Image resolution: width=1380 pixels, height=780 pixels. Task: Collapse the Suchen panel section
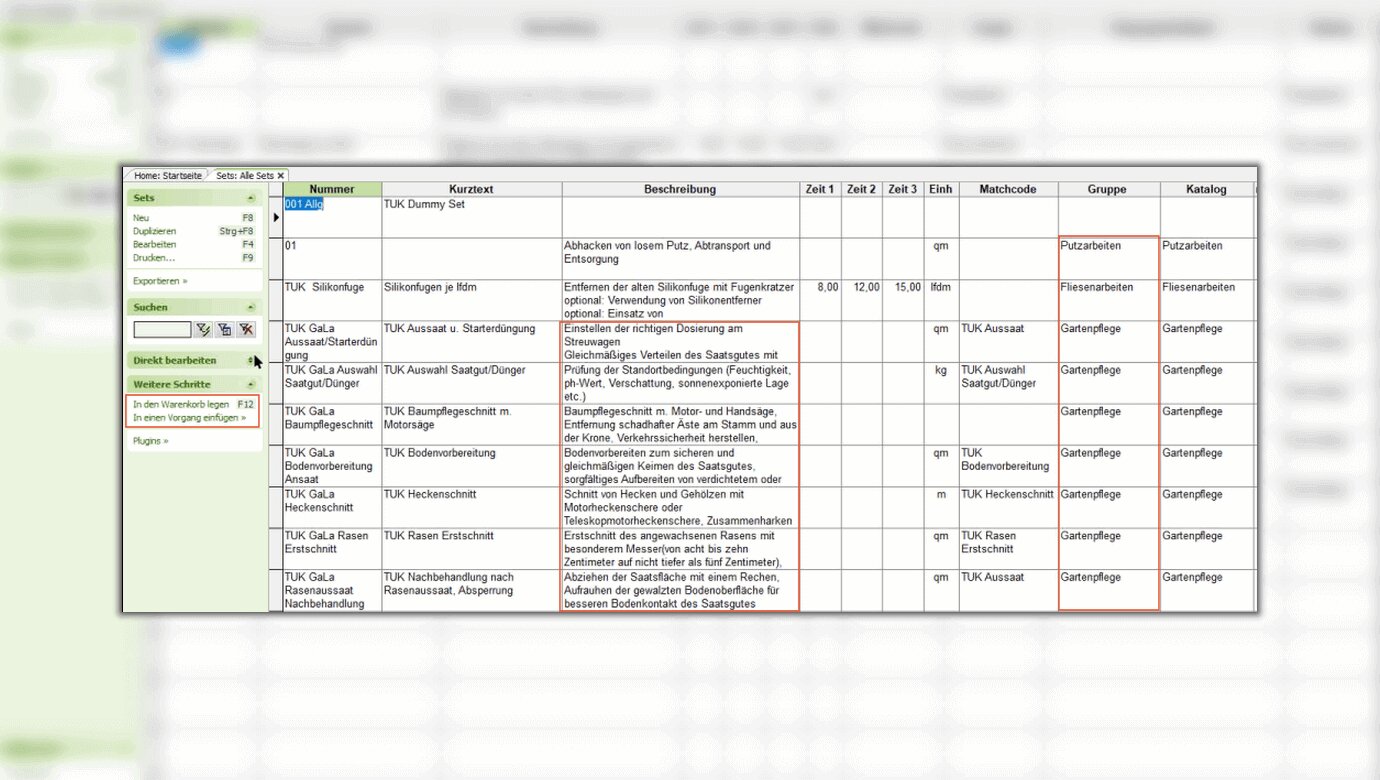tap(250, 308)
